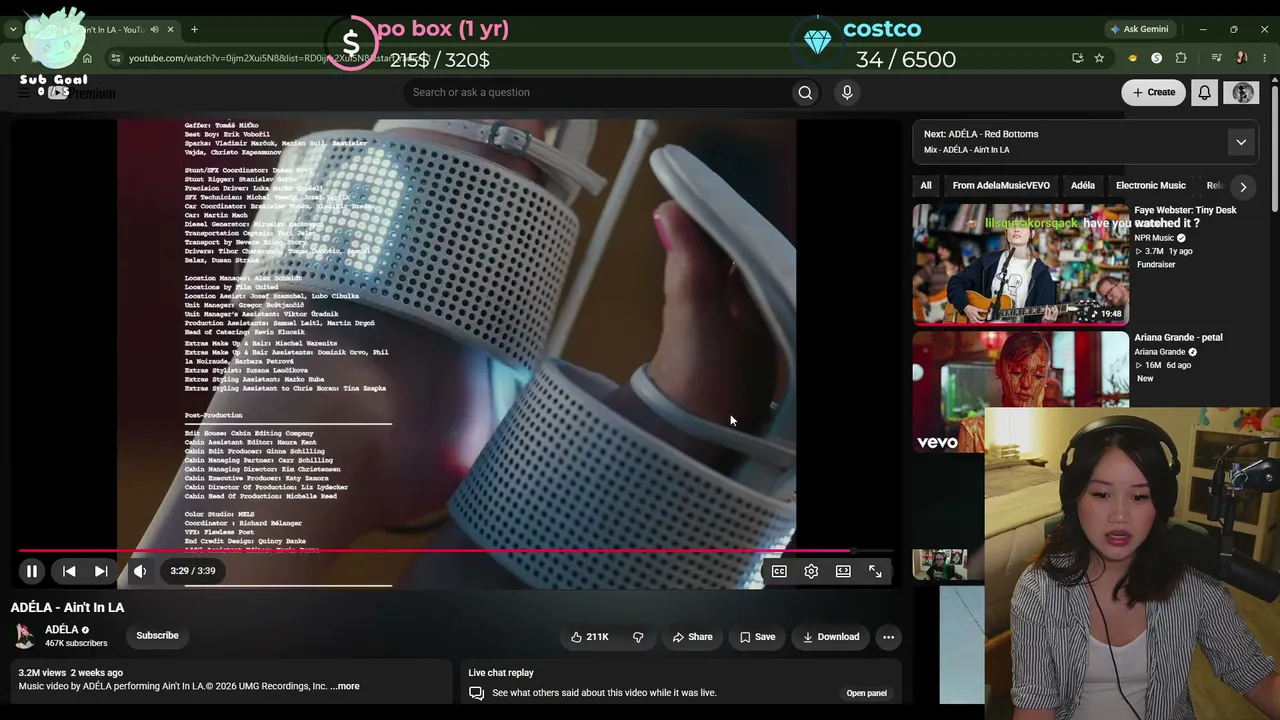This screenshot has height=720, width=1280.
Task: Save video to a playlist
Action: click(x=757, y=637)
